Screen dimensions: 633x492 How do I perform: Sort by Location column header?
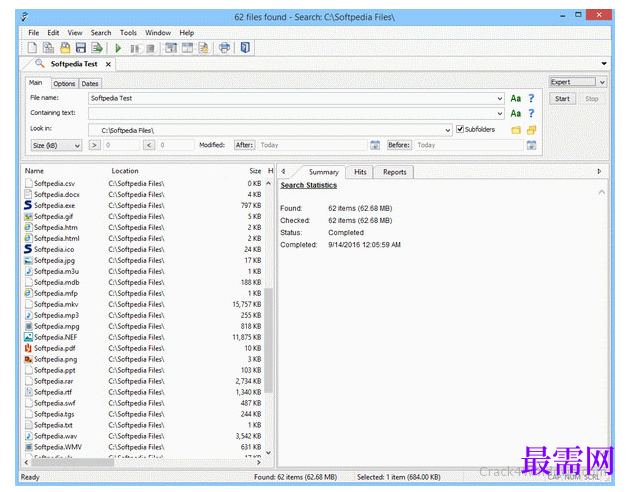[x=125, y=171]
